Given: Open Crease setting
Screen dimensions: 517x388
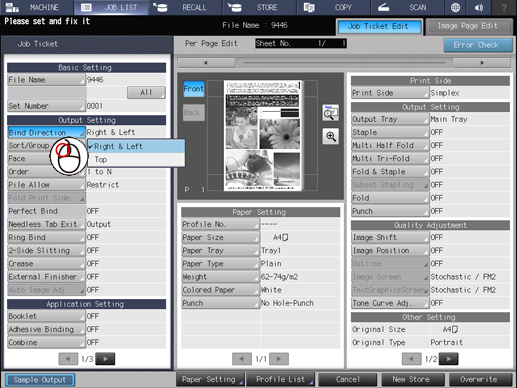Looking at the screenshot, I should click(x=46, y=264).
